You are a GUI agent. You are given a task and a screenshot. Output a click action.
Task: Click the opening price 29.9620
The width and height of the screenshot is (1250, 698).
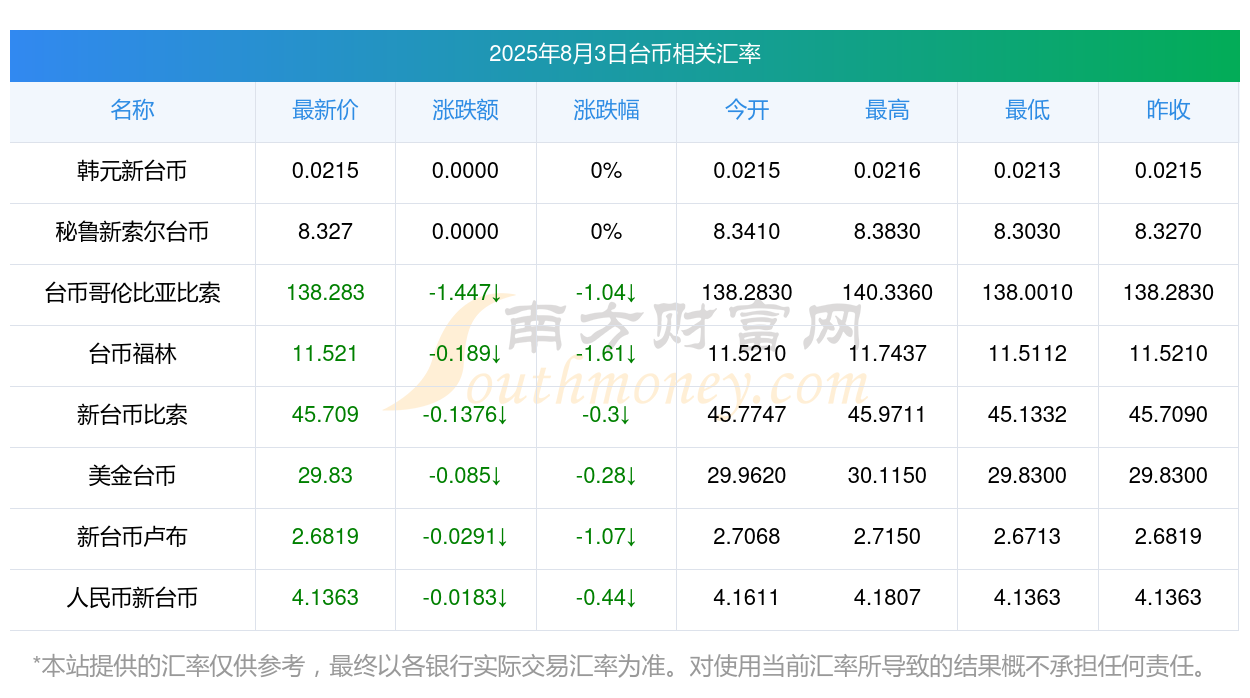[x=747, y=476]
